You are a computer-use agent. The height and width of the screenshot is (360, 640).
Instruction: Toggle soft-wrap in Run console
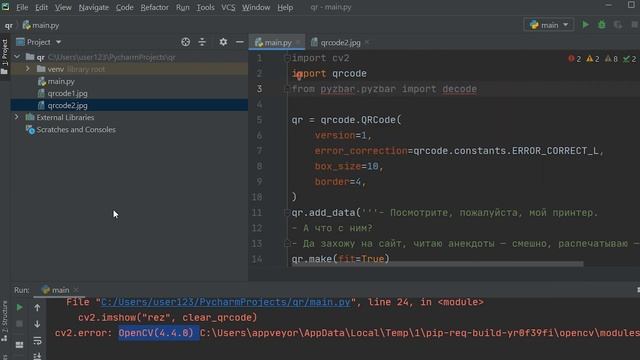point(37,341)
